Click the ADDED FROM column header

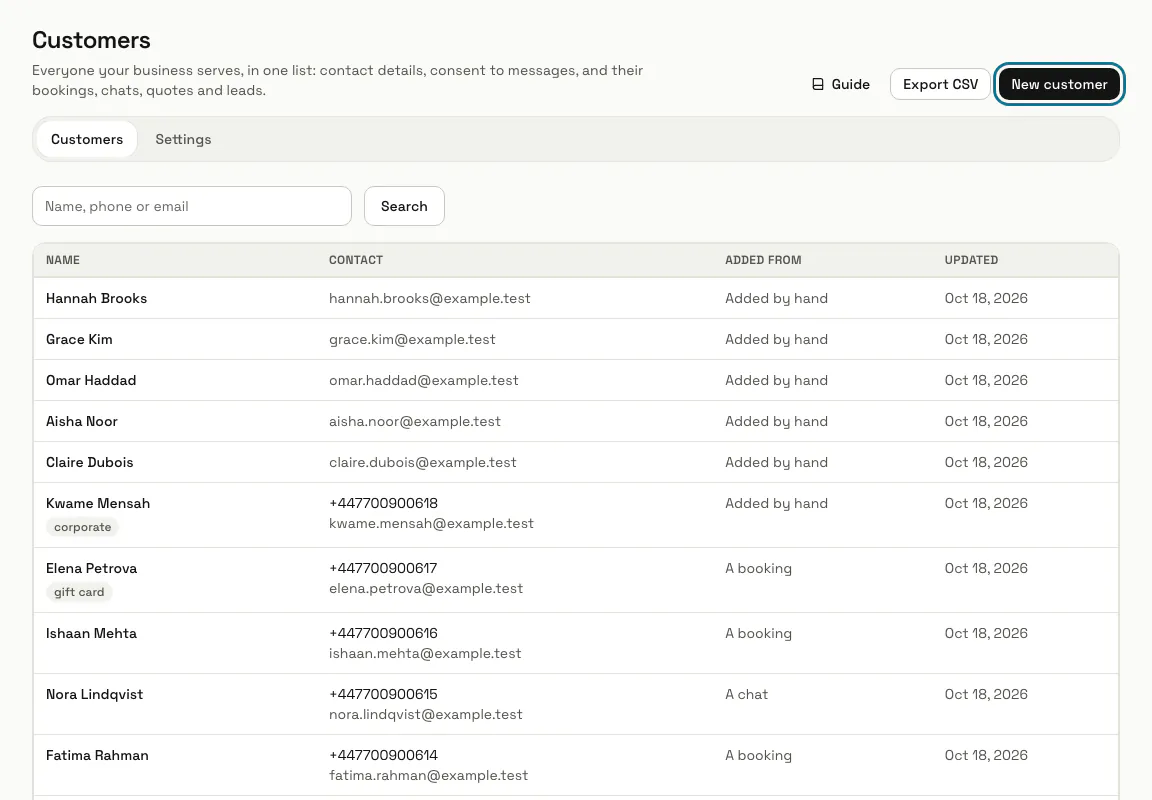pyautogui.click(x=763, y=260)
